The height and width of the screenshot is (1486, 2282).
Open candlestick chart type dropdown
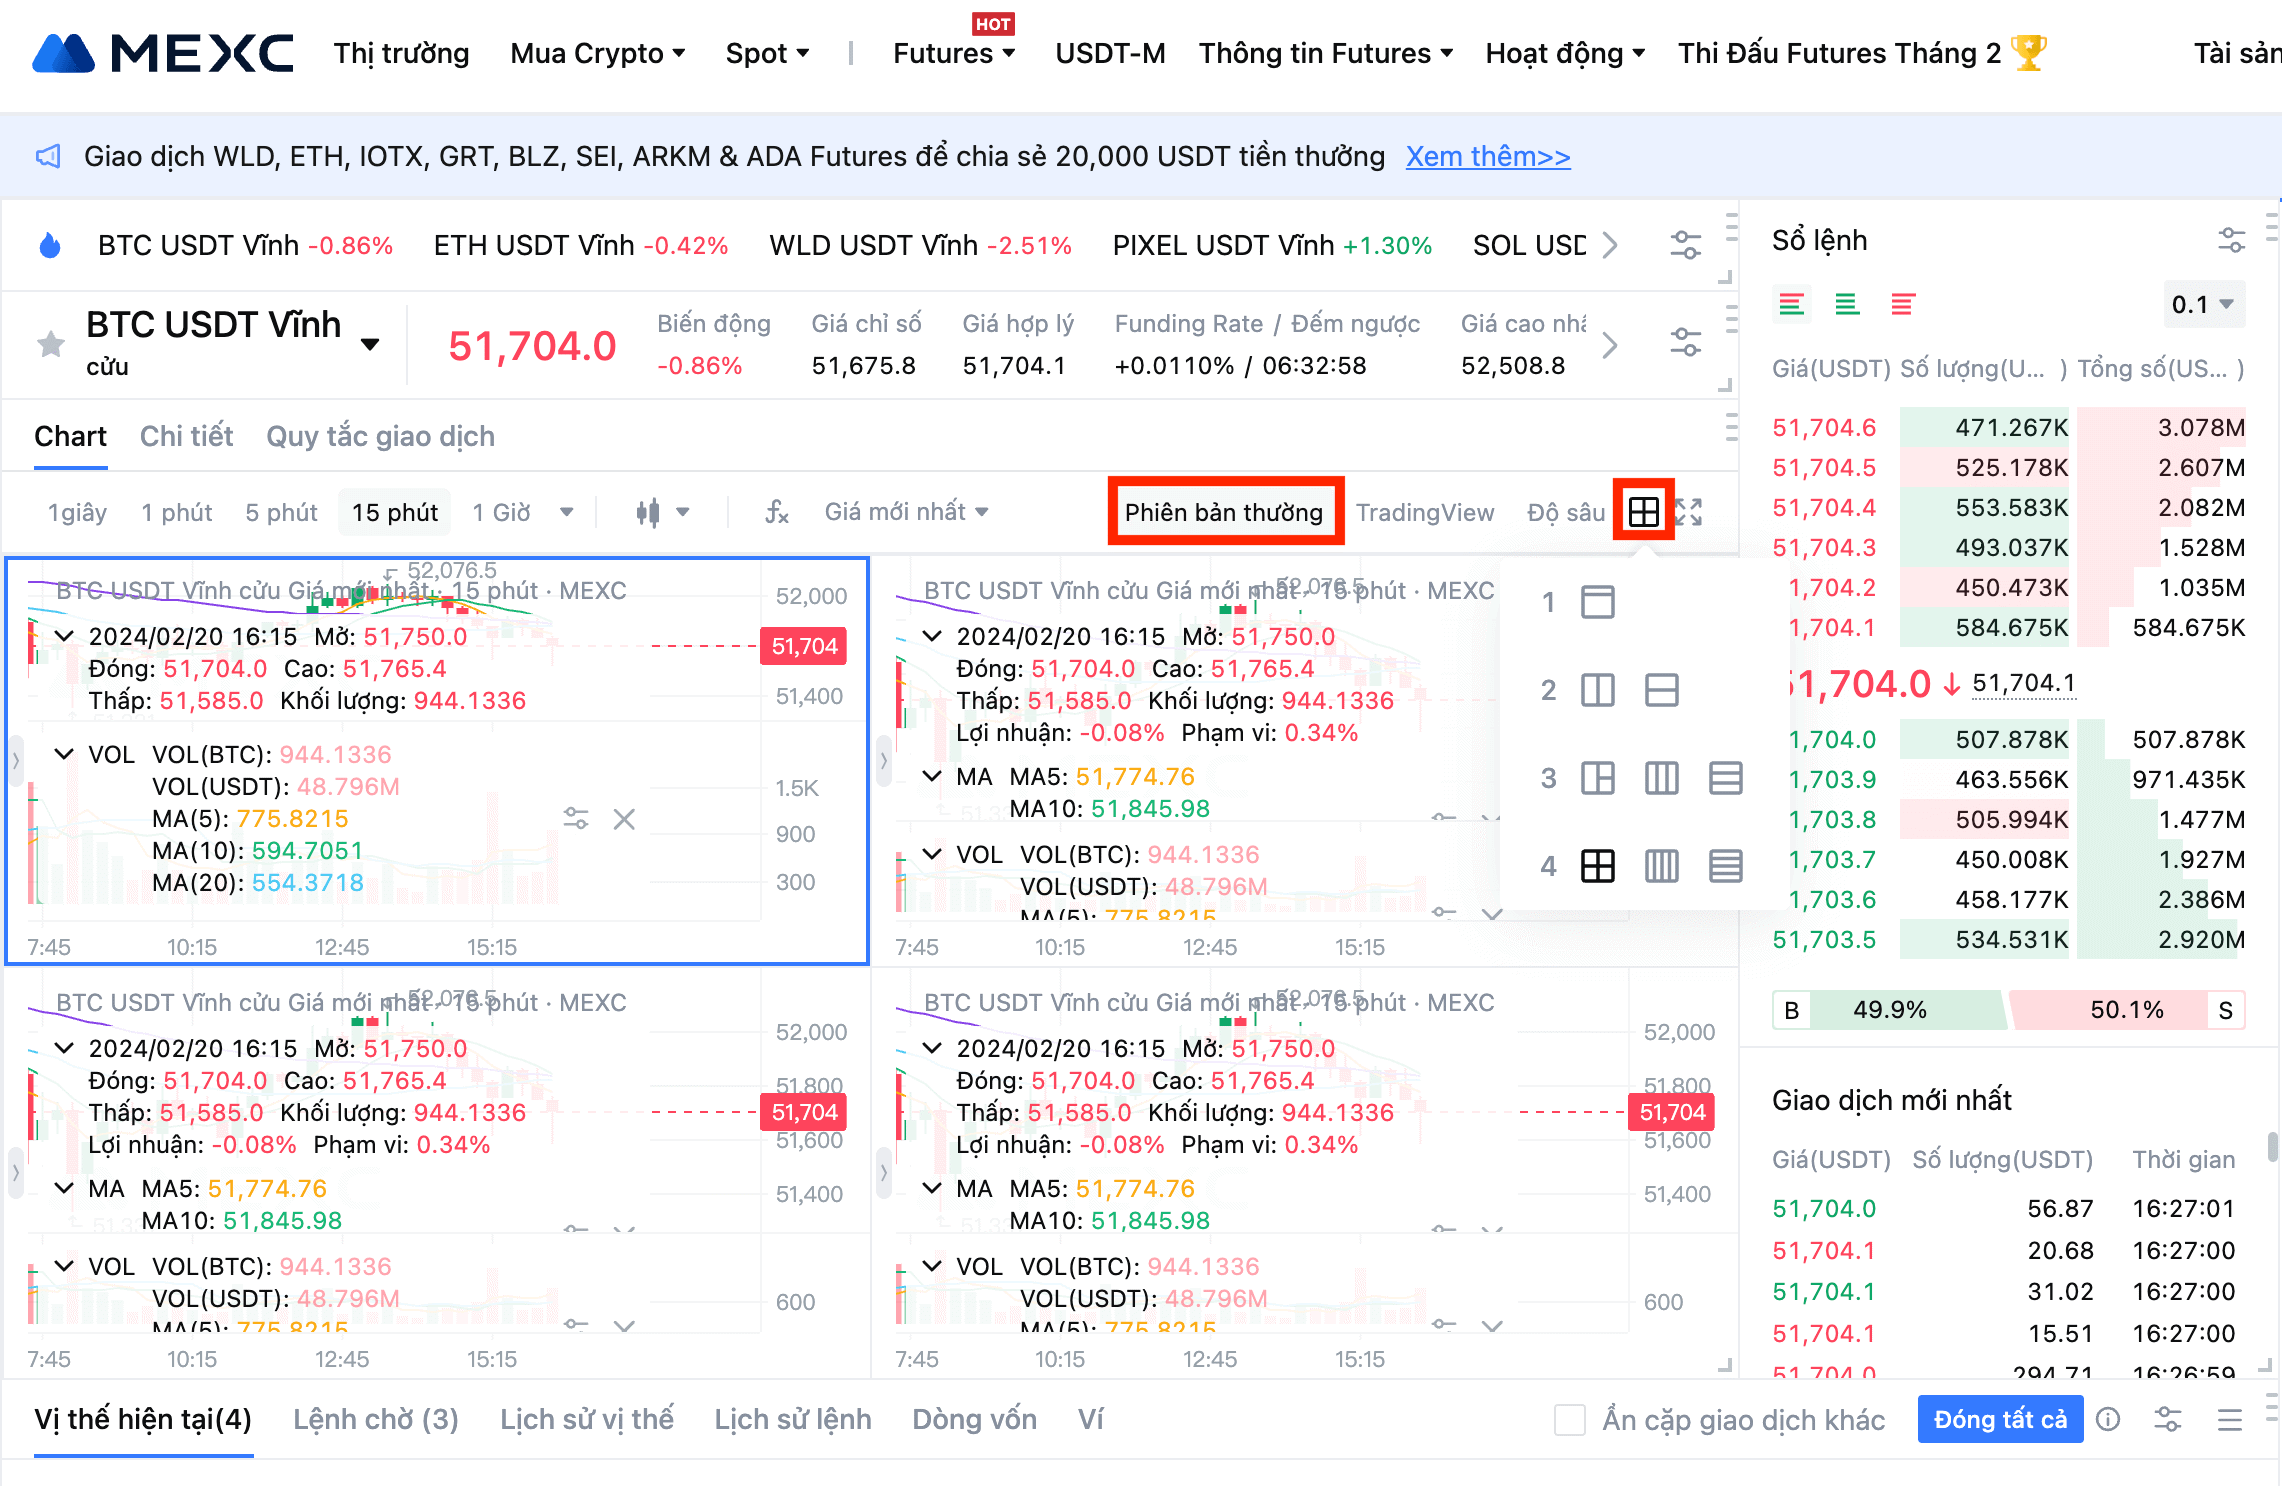click(x=662, y=512)
